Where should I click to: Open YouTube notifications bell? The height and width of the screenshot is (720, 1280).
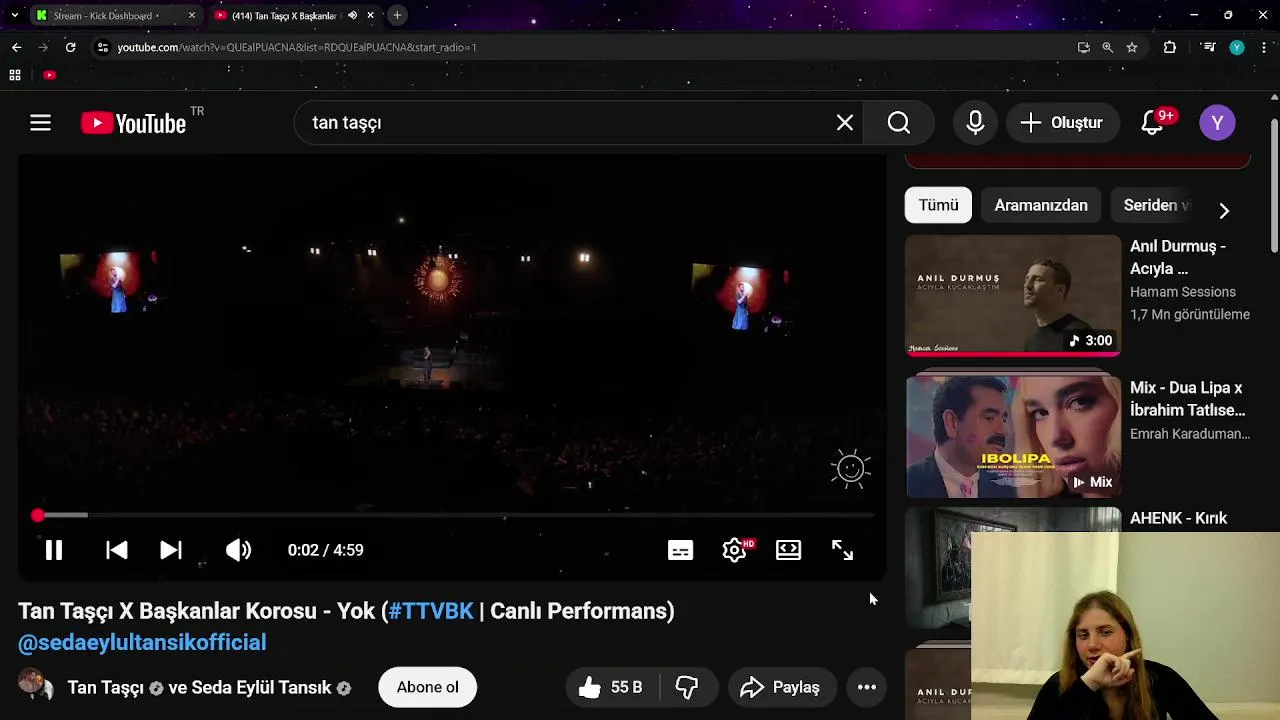pyautogui.click(x=1153, y=123)
